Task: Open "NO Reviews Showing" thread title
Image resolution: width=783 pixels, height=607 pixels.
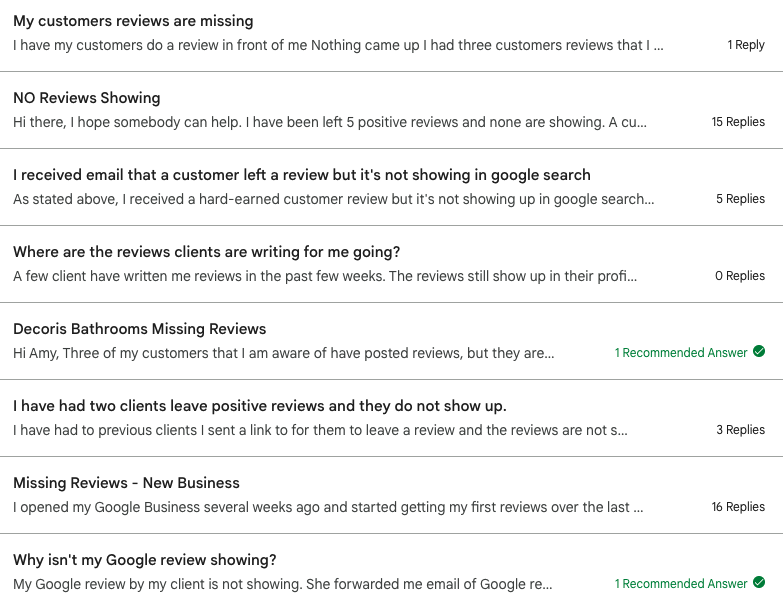Action: click(x=87, y=98)
